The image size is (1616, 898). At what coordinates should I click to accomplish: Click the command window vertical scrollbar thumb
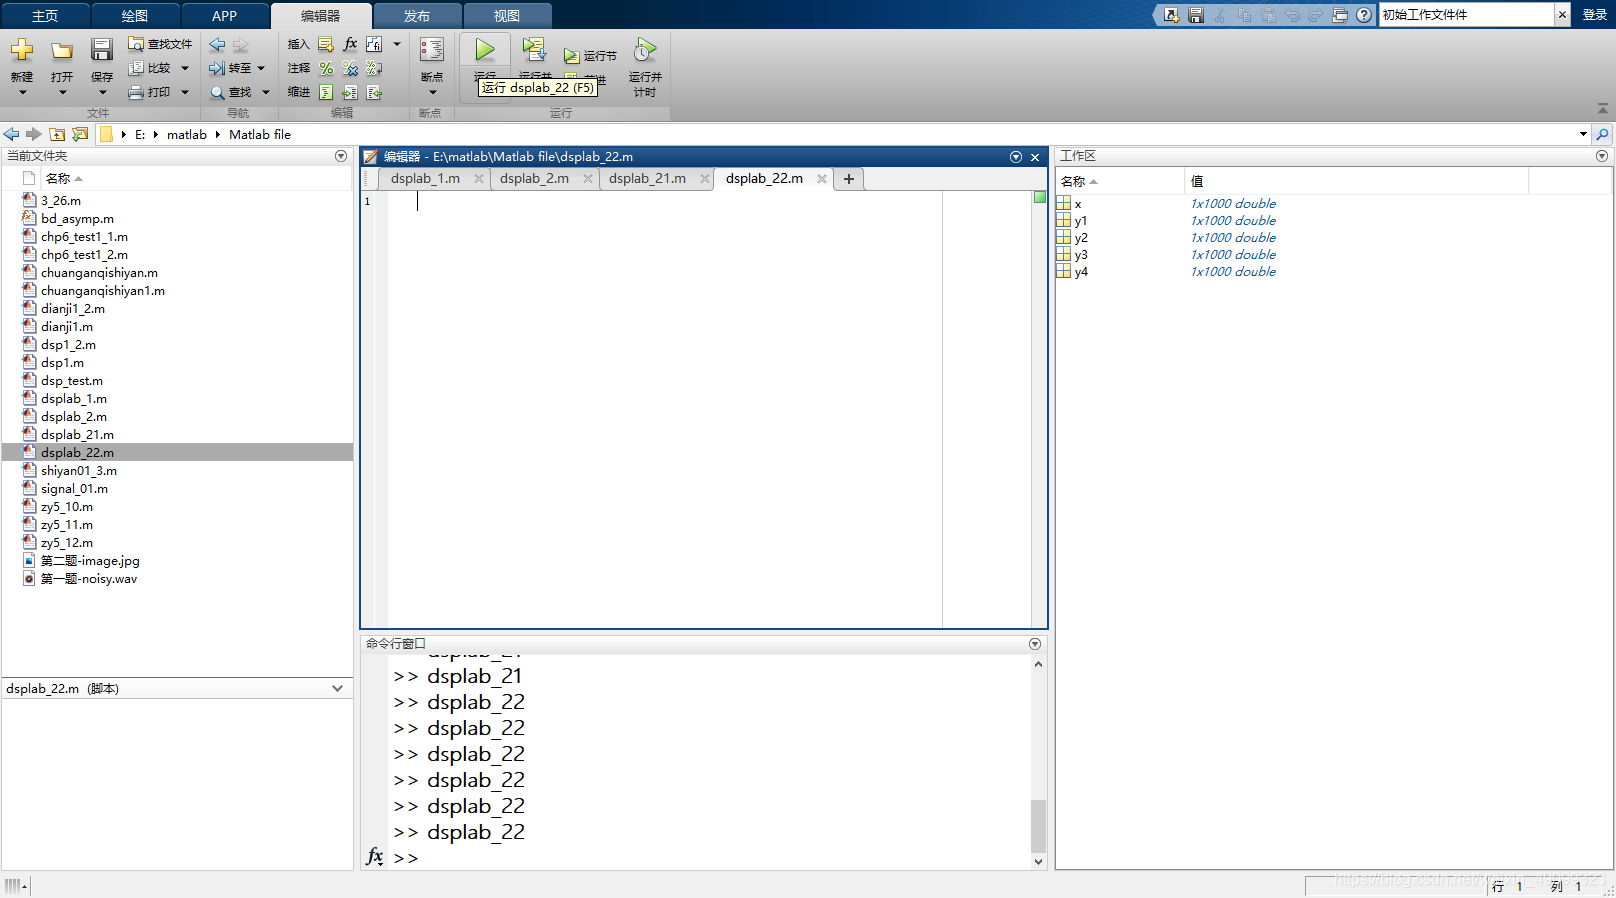1038,824
